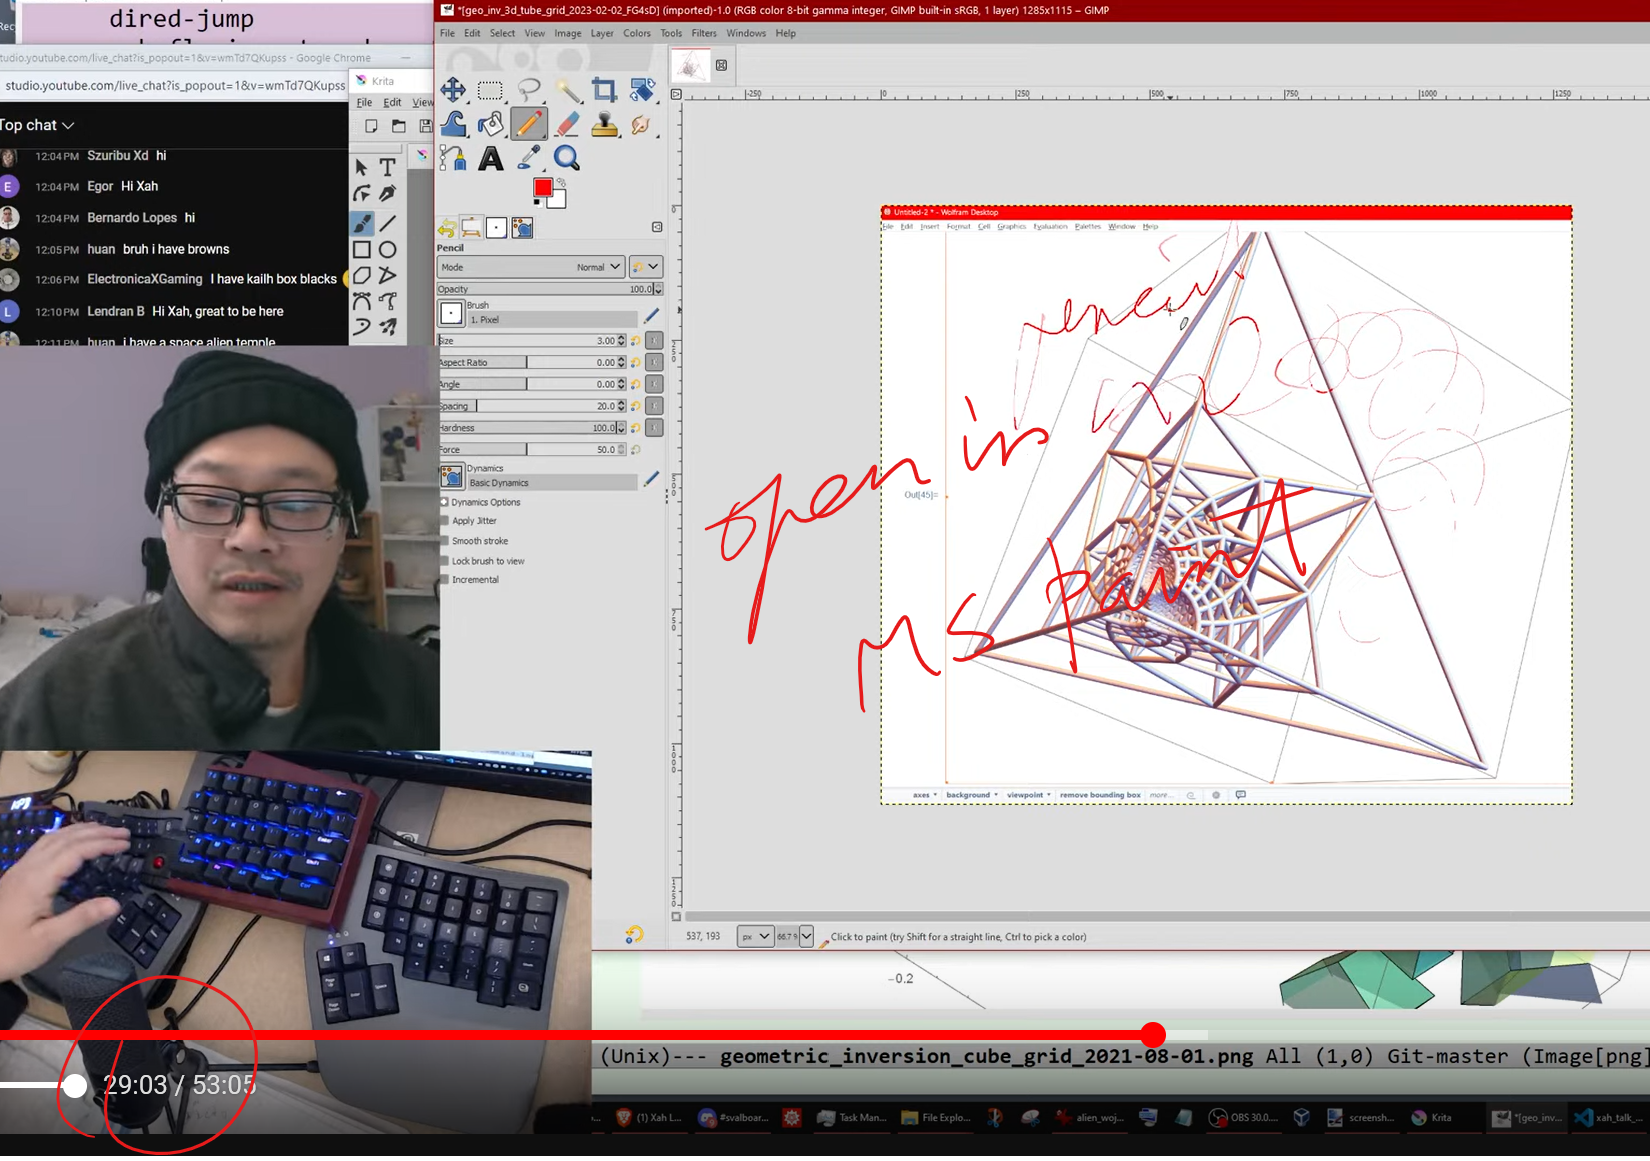The image size is (1650, 1161).
Task: Click Opacity spinner arrows
Action: point(657,289)
